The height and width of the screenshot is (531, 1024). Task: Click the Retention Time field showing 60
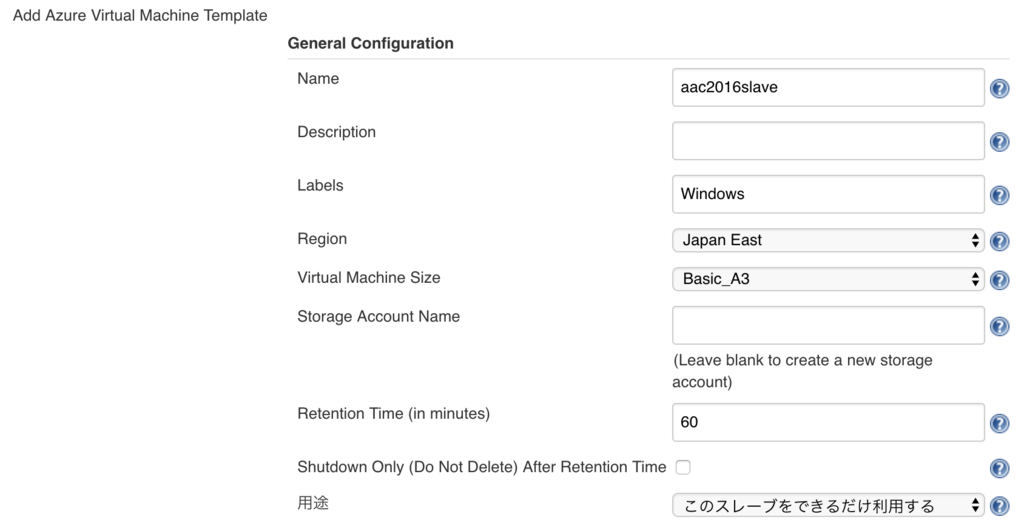[828, 423]
